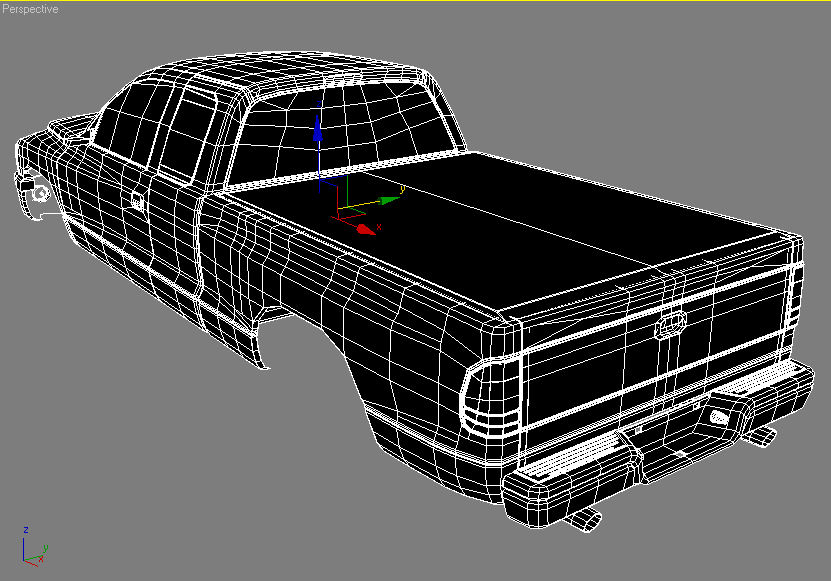The image size is (831, 581).
Task: Click the XY plane handle of the transform gizmo
Action: (x=345, y=209)
